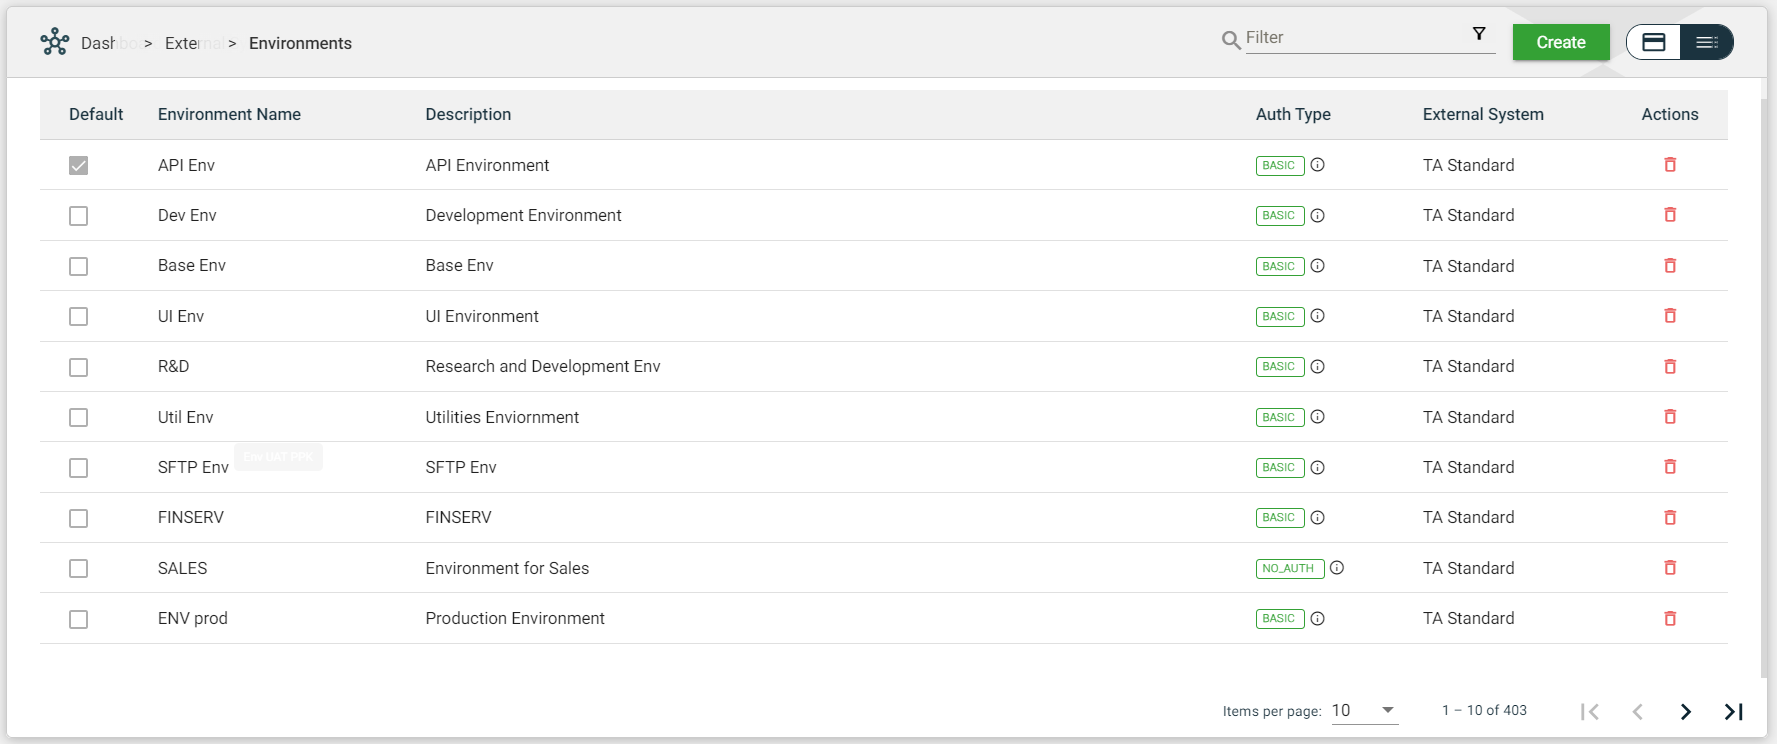The width and height of the screenshot is (1777, 744).
Task: Delete the API Env environment row
Action: 1669,165
